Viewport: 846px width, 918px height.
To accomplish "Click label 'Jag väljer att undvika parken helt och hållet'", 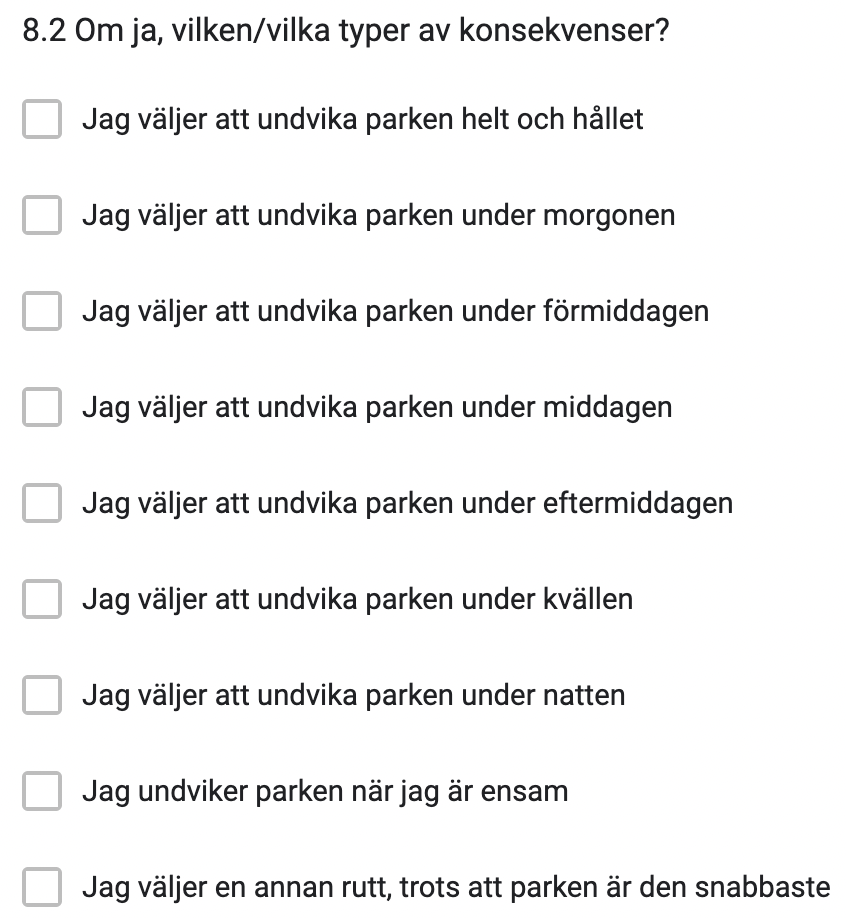I will pyautogui.click(x=362, y=120).
